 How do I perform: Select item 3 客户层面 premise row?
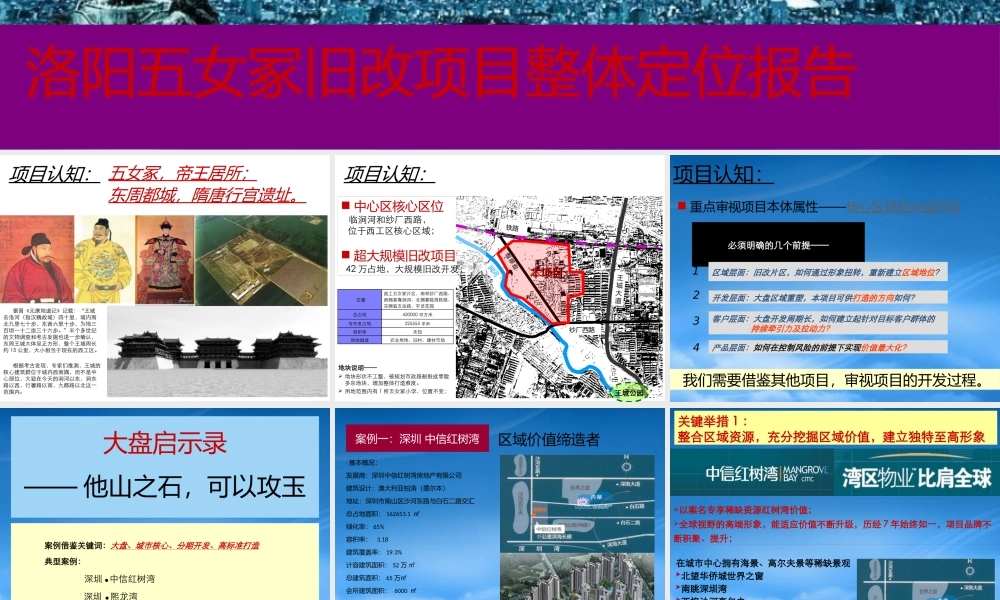click(828, 323)
